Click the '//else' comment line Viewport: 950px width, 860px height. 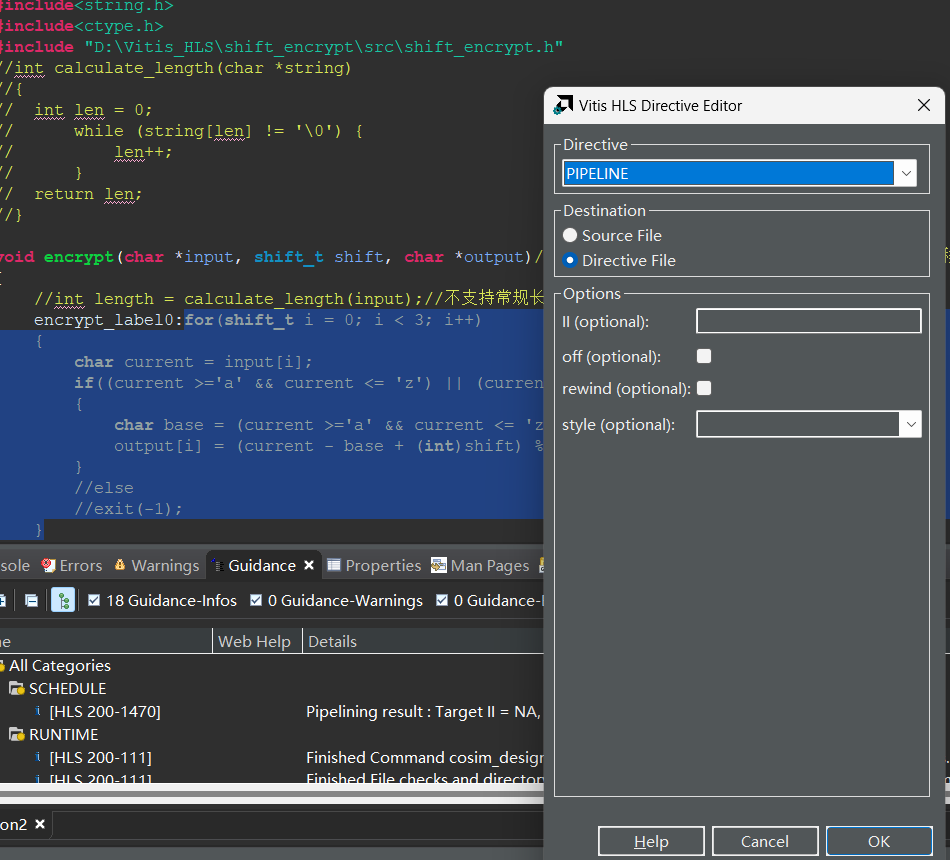point(104,488)
